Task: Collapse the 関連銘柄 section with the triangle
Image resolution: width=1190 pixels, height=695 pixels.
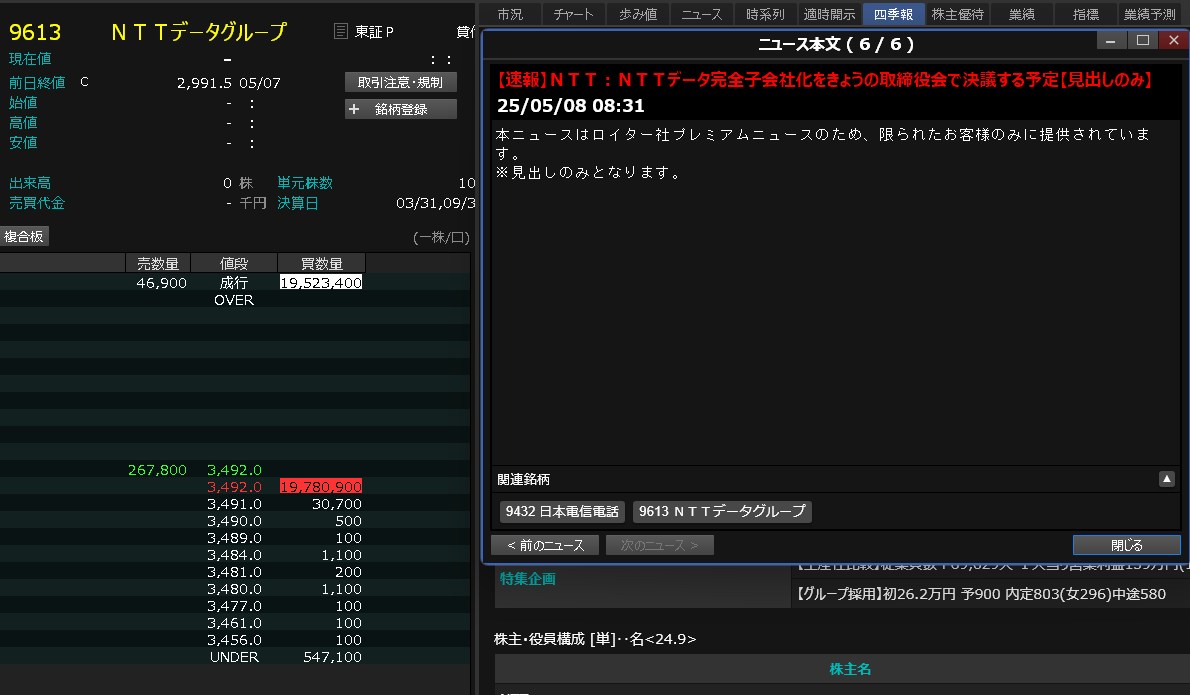Action: [x=1166, y=479]
